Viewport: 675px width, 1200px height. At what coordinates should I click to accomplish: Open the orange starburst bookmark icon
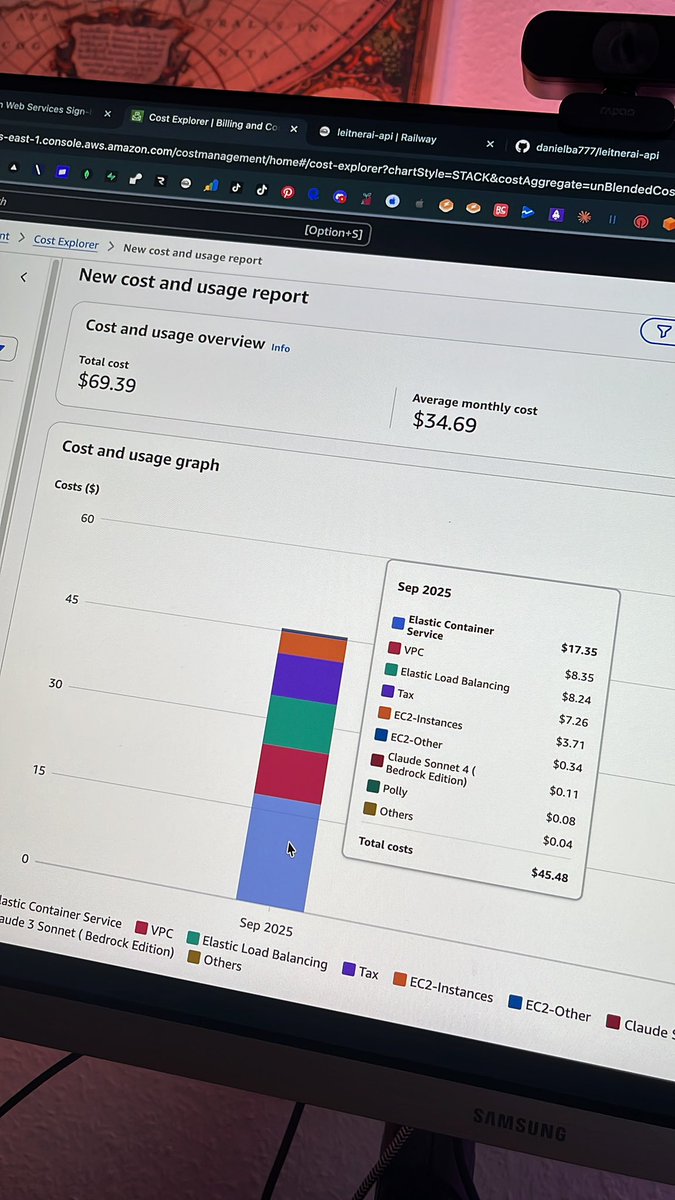coord(585,217)
